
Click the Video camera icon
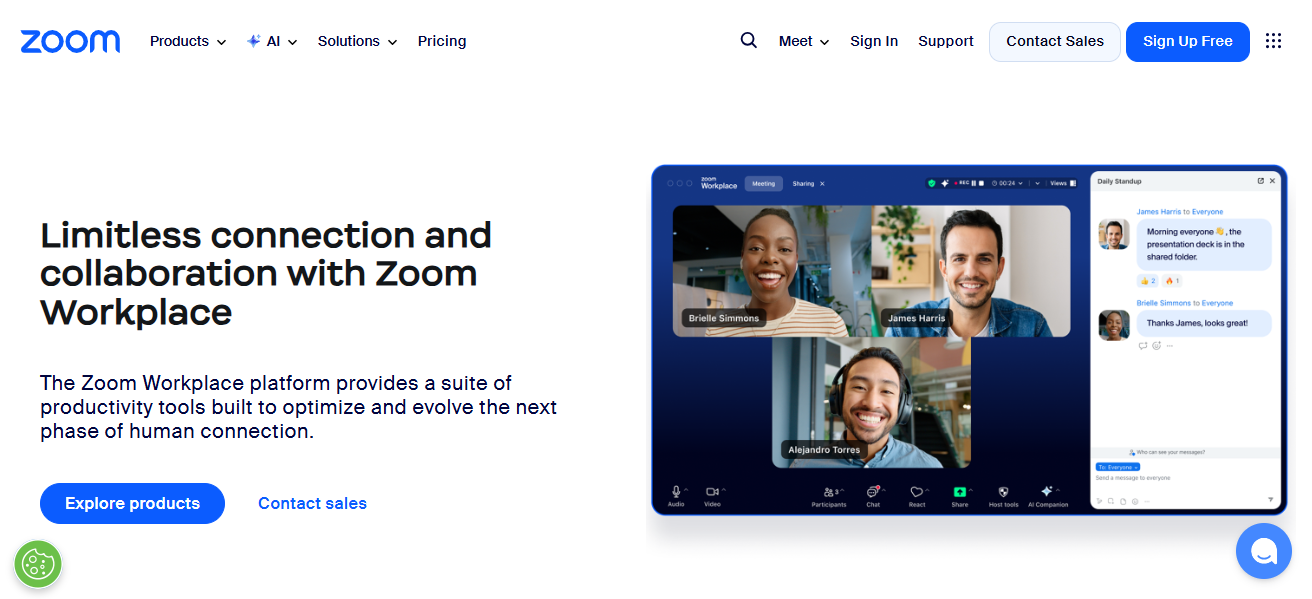coord(712,491)
